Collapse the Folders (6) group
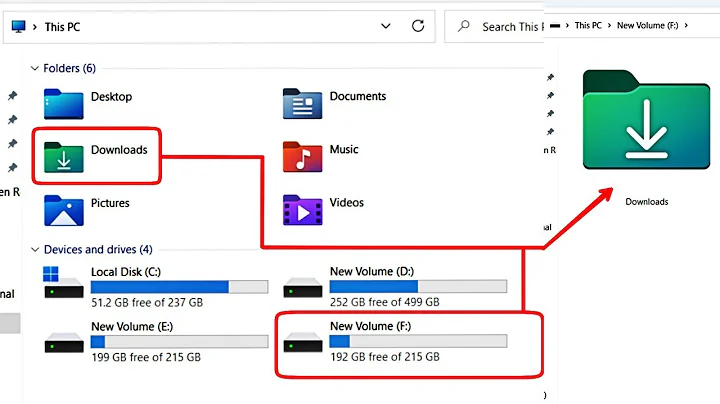The width and height of the screenshot is (720, 404). coord(34,68)
